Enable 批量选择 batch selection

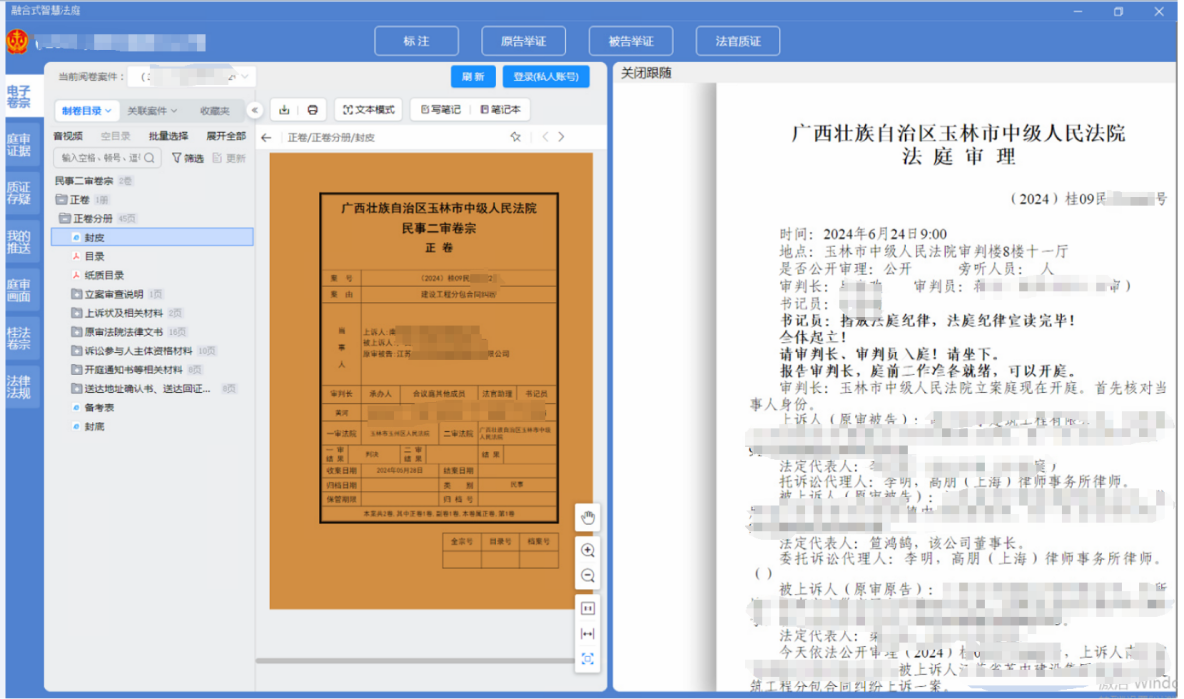[168, 136]
